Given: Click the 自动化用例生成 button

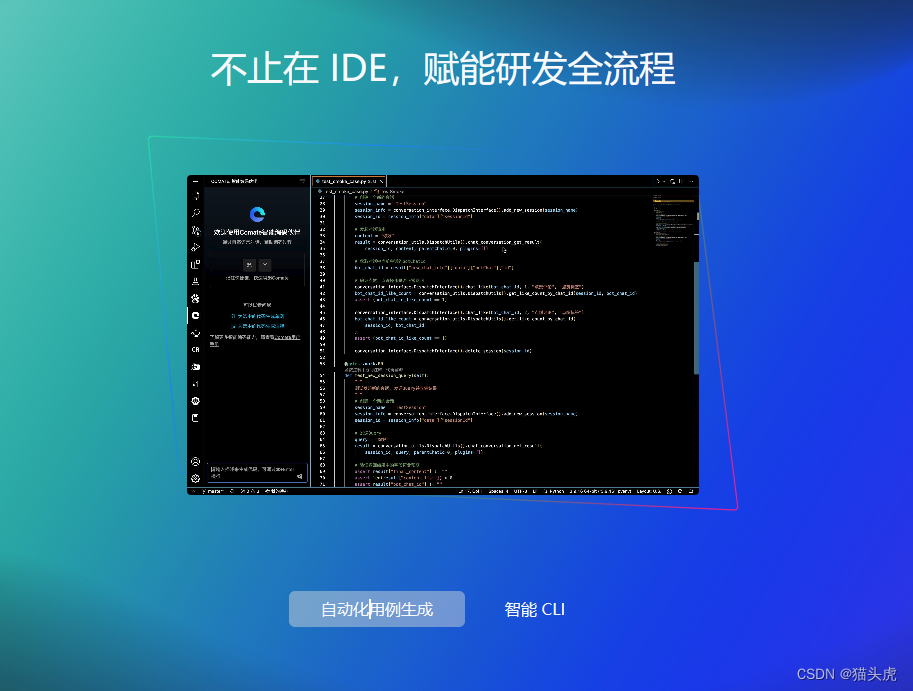Looking at the screenshot, I should point(377,609).
